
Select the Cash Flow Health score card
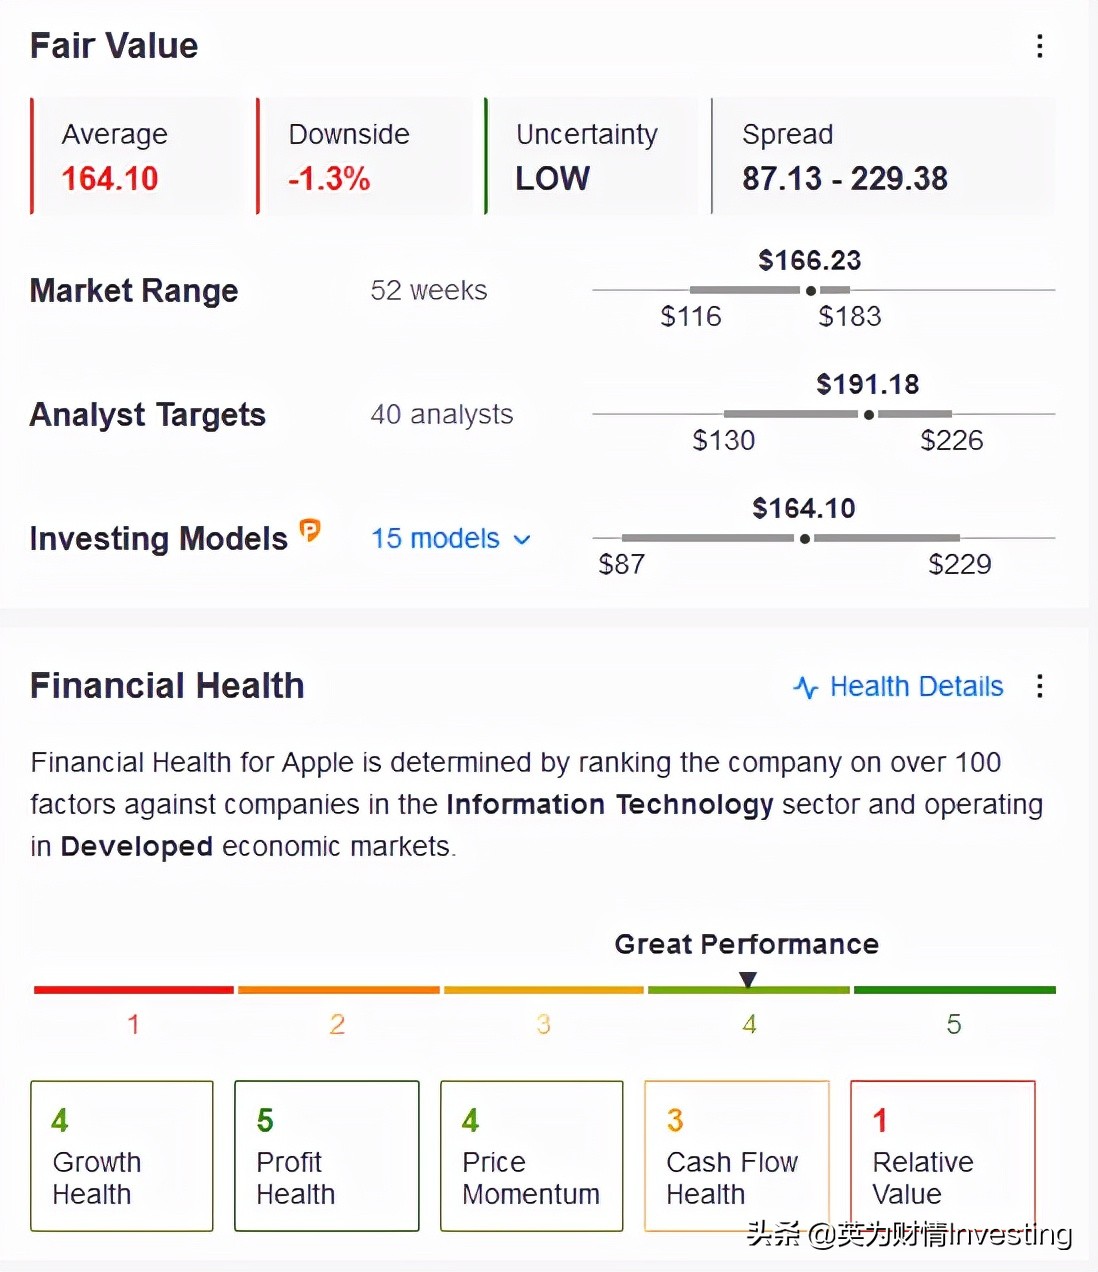coord(737,1156)
